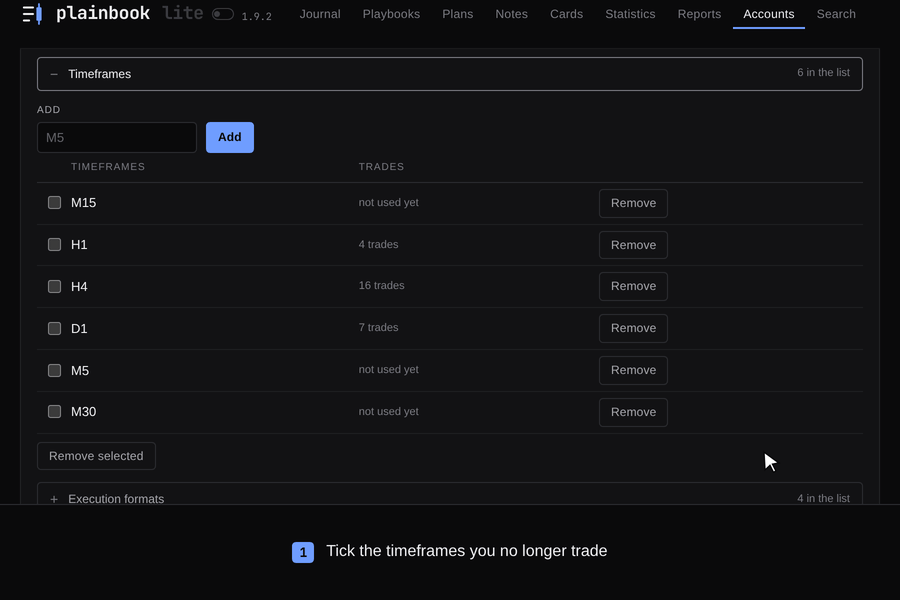Click 'not used yet' in M5 row
The height and width of the screenshot is (600, 900).
(x=389, y=369)
